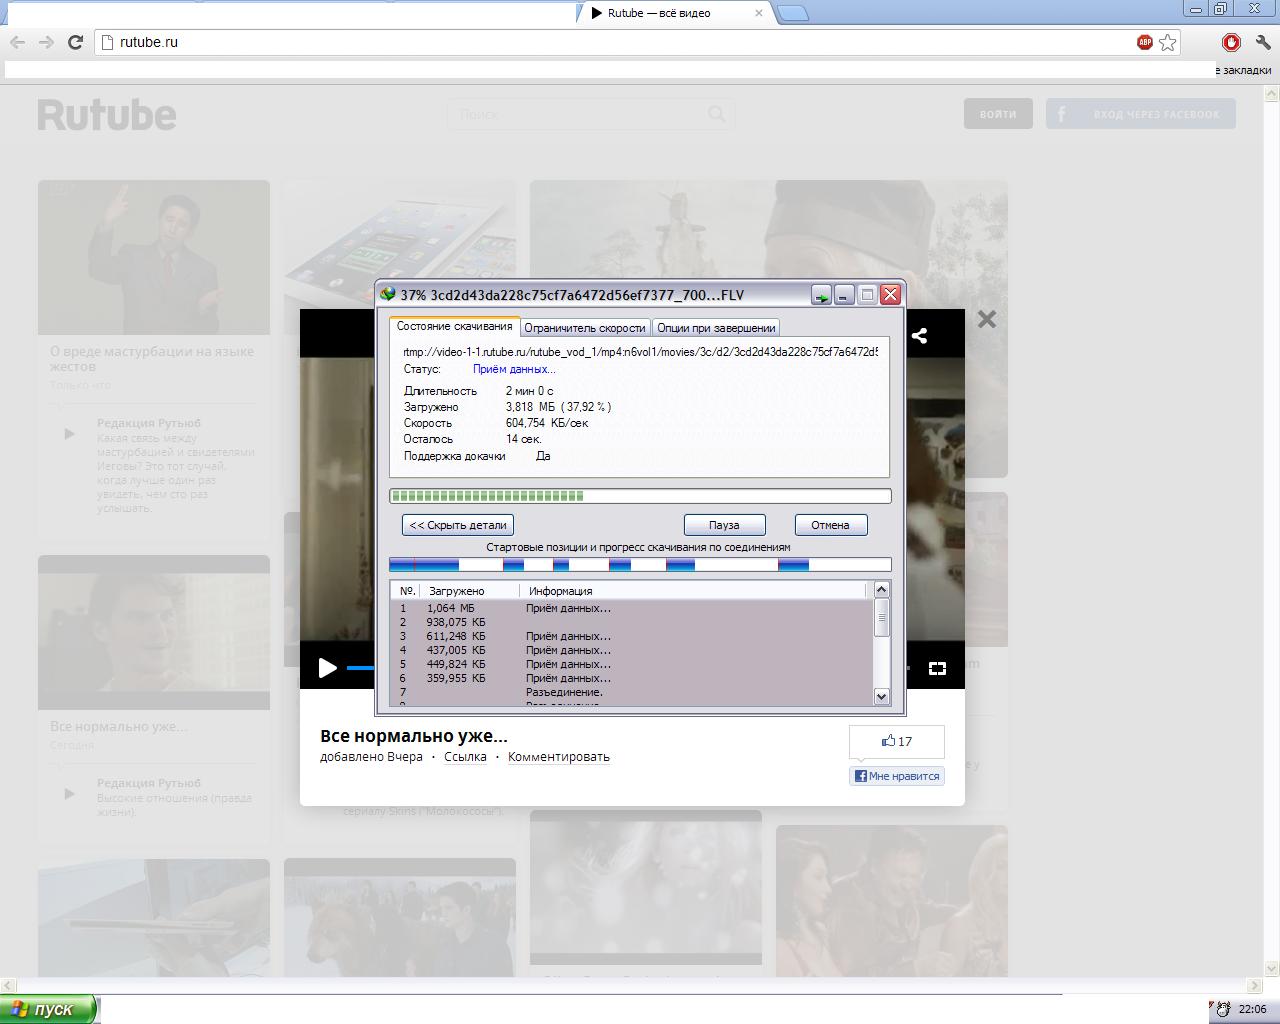Switch to Ограничитель скорости tab
This screenshot has width=1280, height=1024.
click(585, 327)
